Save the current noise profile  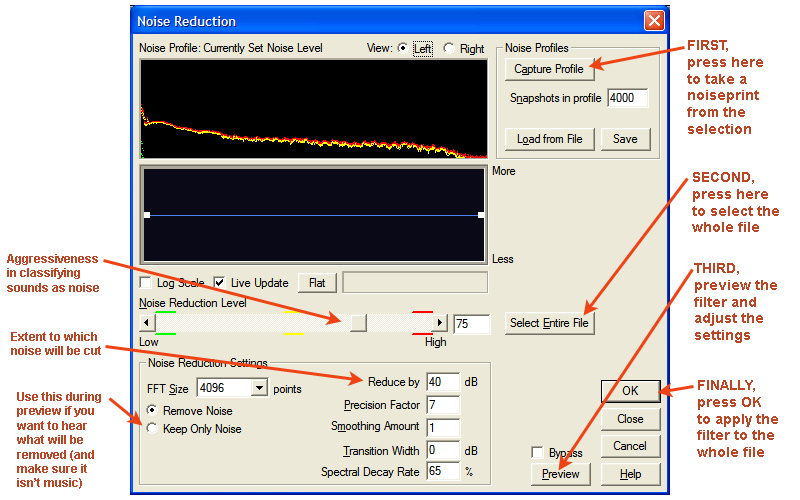click(x=625, y=139)
